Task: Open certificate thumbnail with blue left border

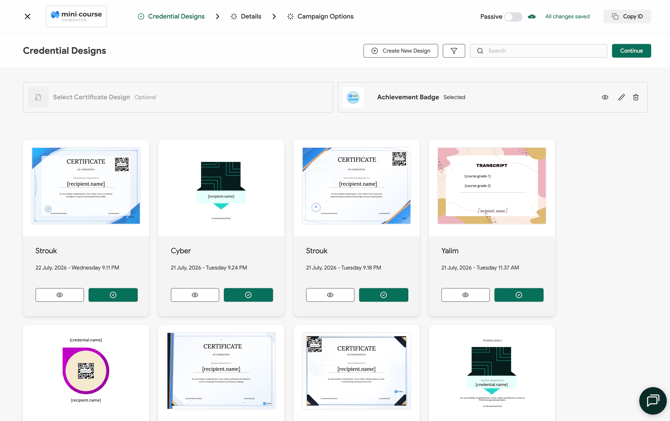Action: click(221, 371)
